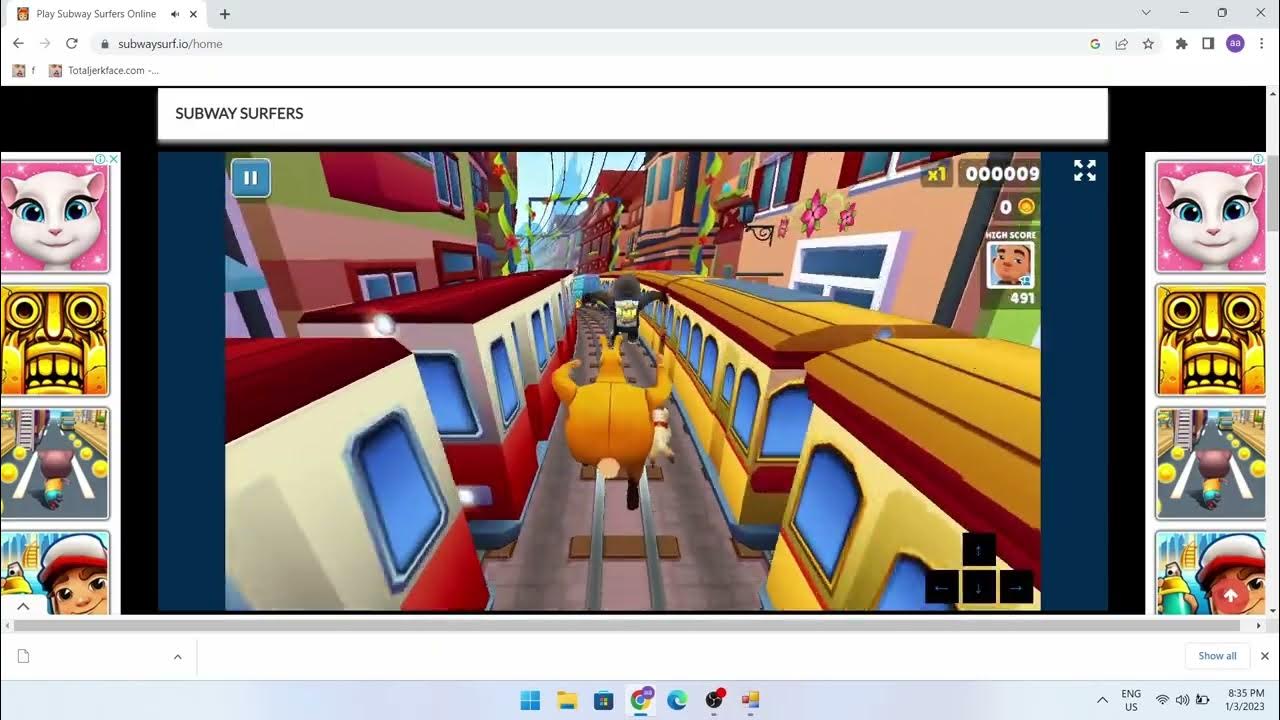The height and width of the screenshot is (720, 1280).
Task: View site information lock icon
Action: click(104, 44)
